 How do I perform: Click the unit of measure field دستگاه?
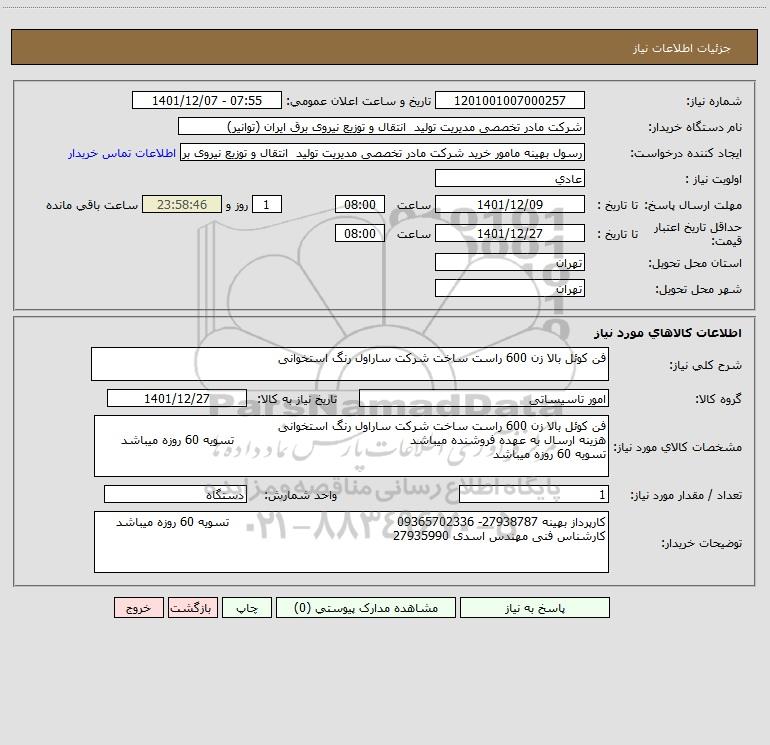click(x=175, y=495)
